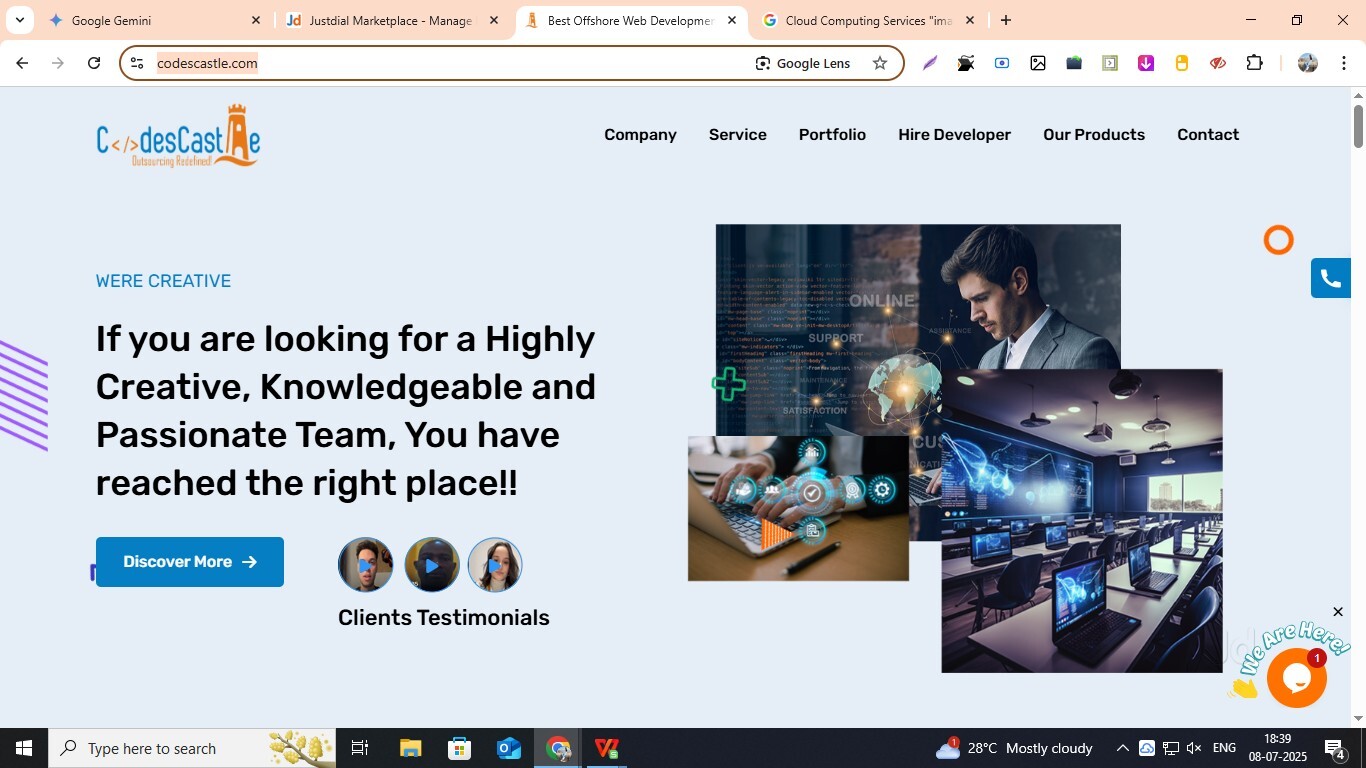Click the codescastle.com address bar
Screen dimensions: 1366x768
(x=450, y=63)
